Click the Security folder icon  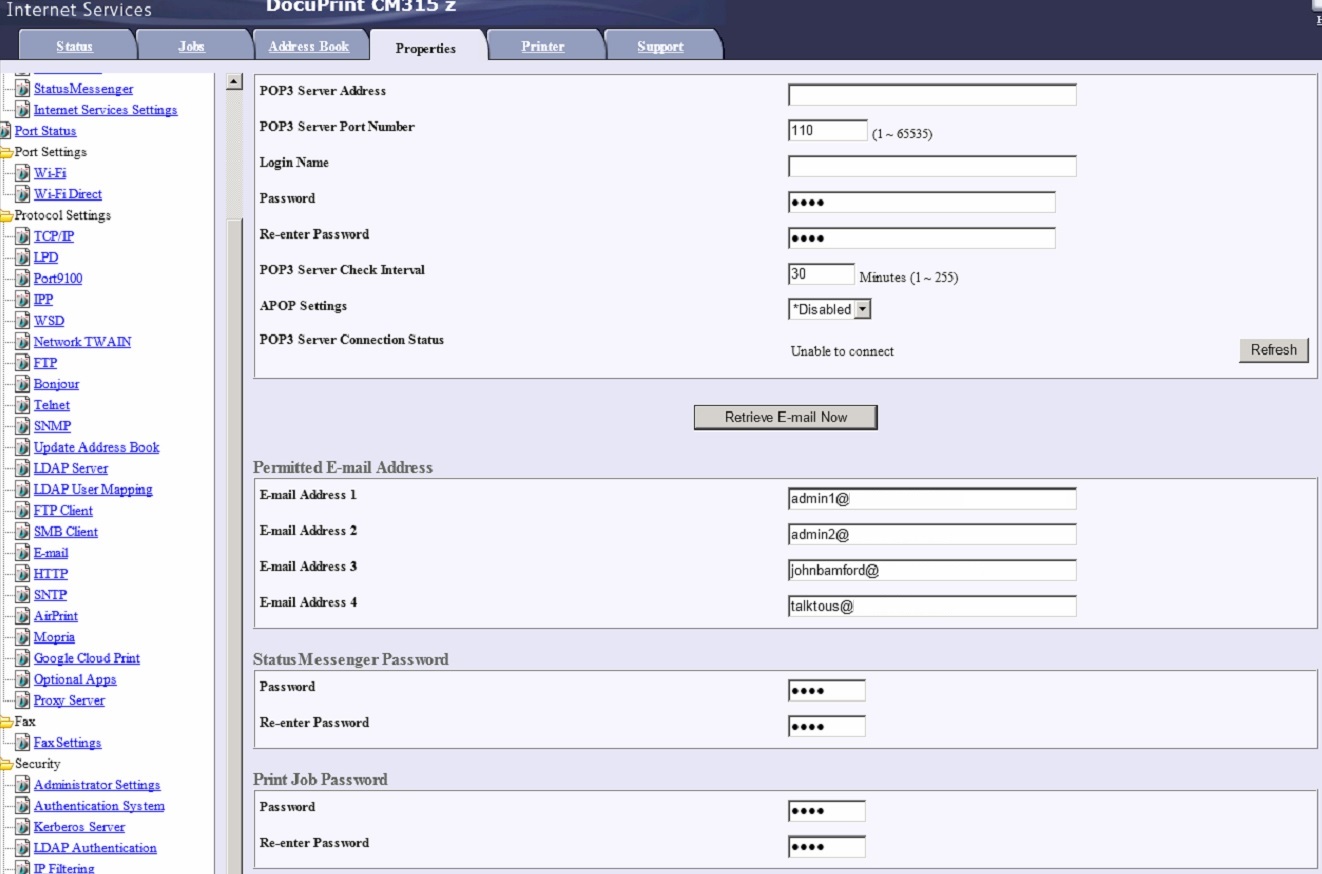6,764
